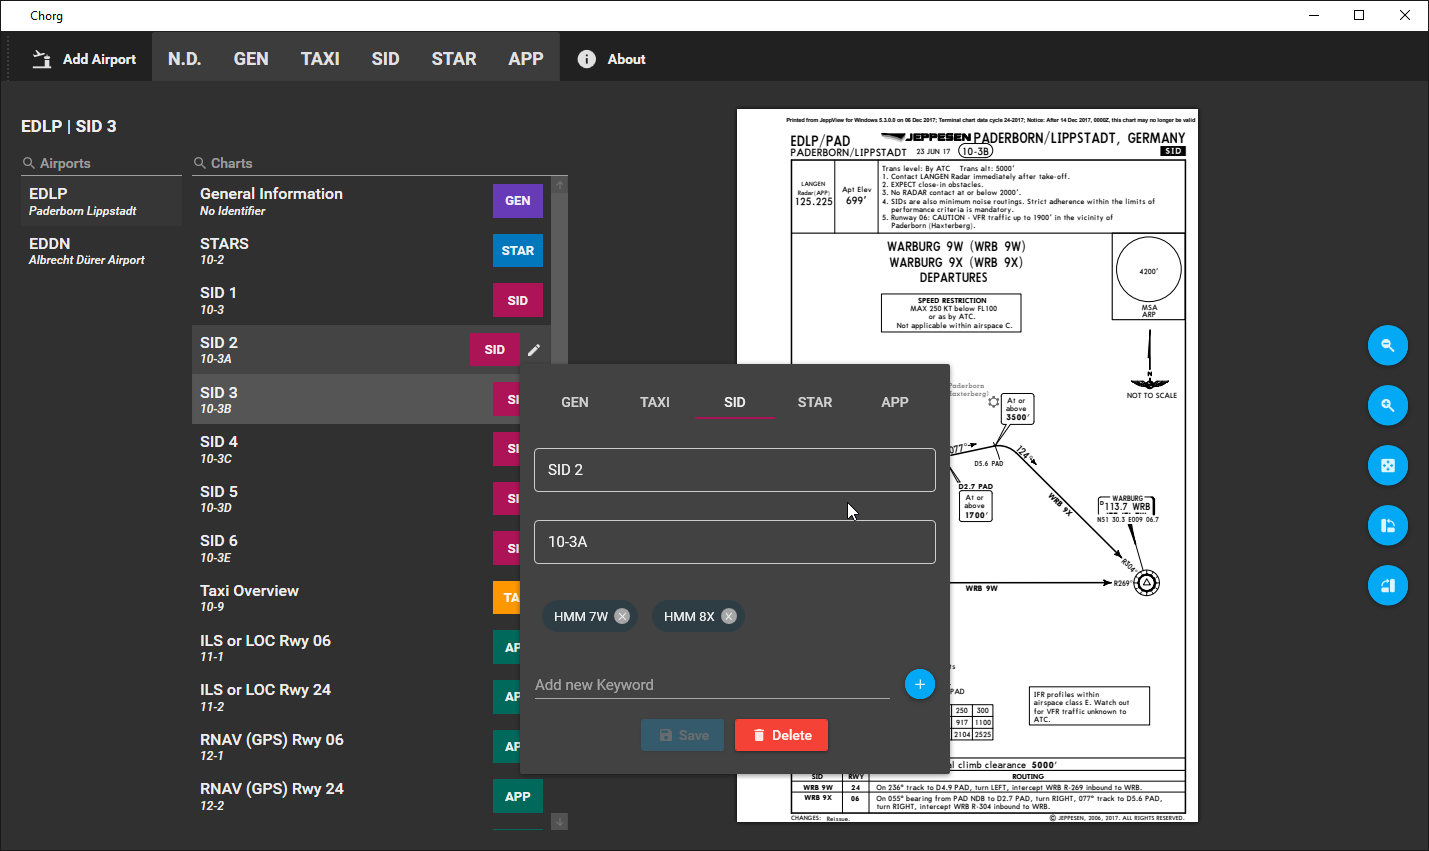
Task: Open the RNAV (GPS) Rwy 06 chart
Action: pyautogui.click(x=356, y=747)
